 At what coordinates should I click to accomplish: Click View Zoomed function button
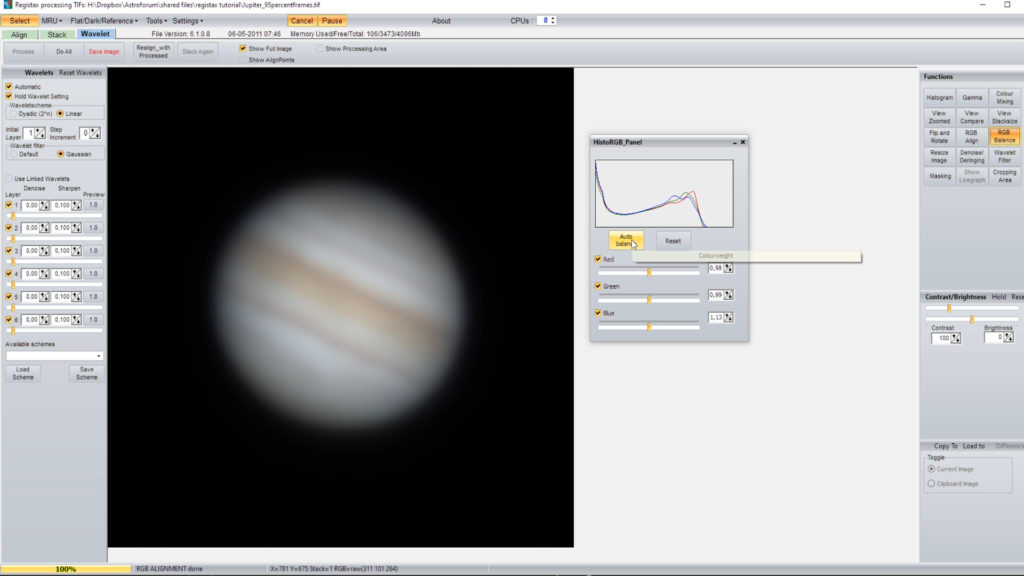(x=939, y=117)
